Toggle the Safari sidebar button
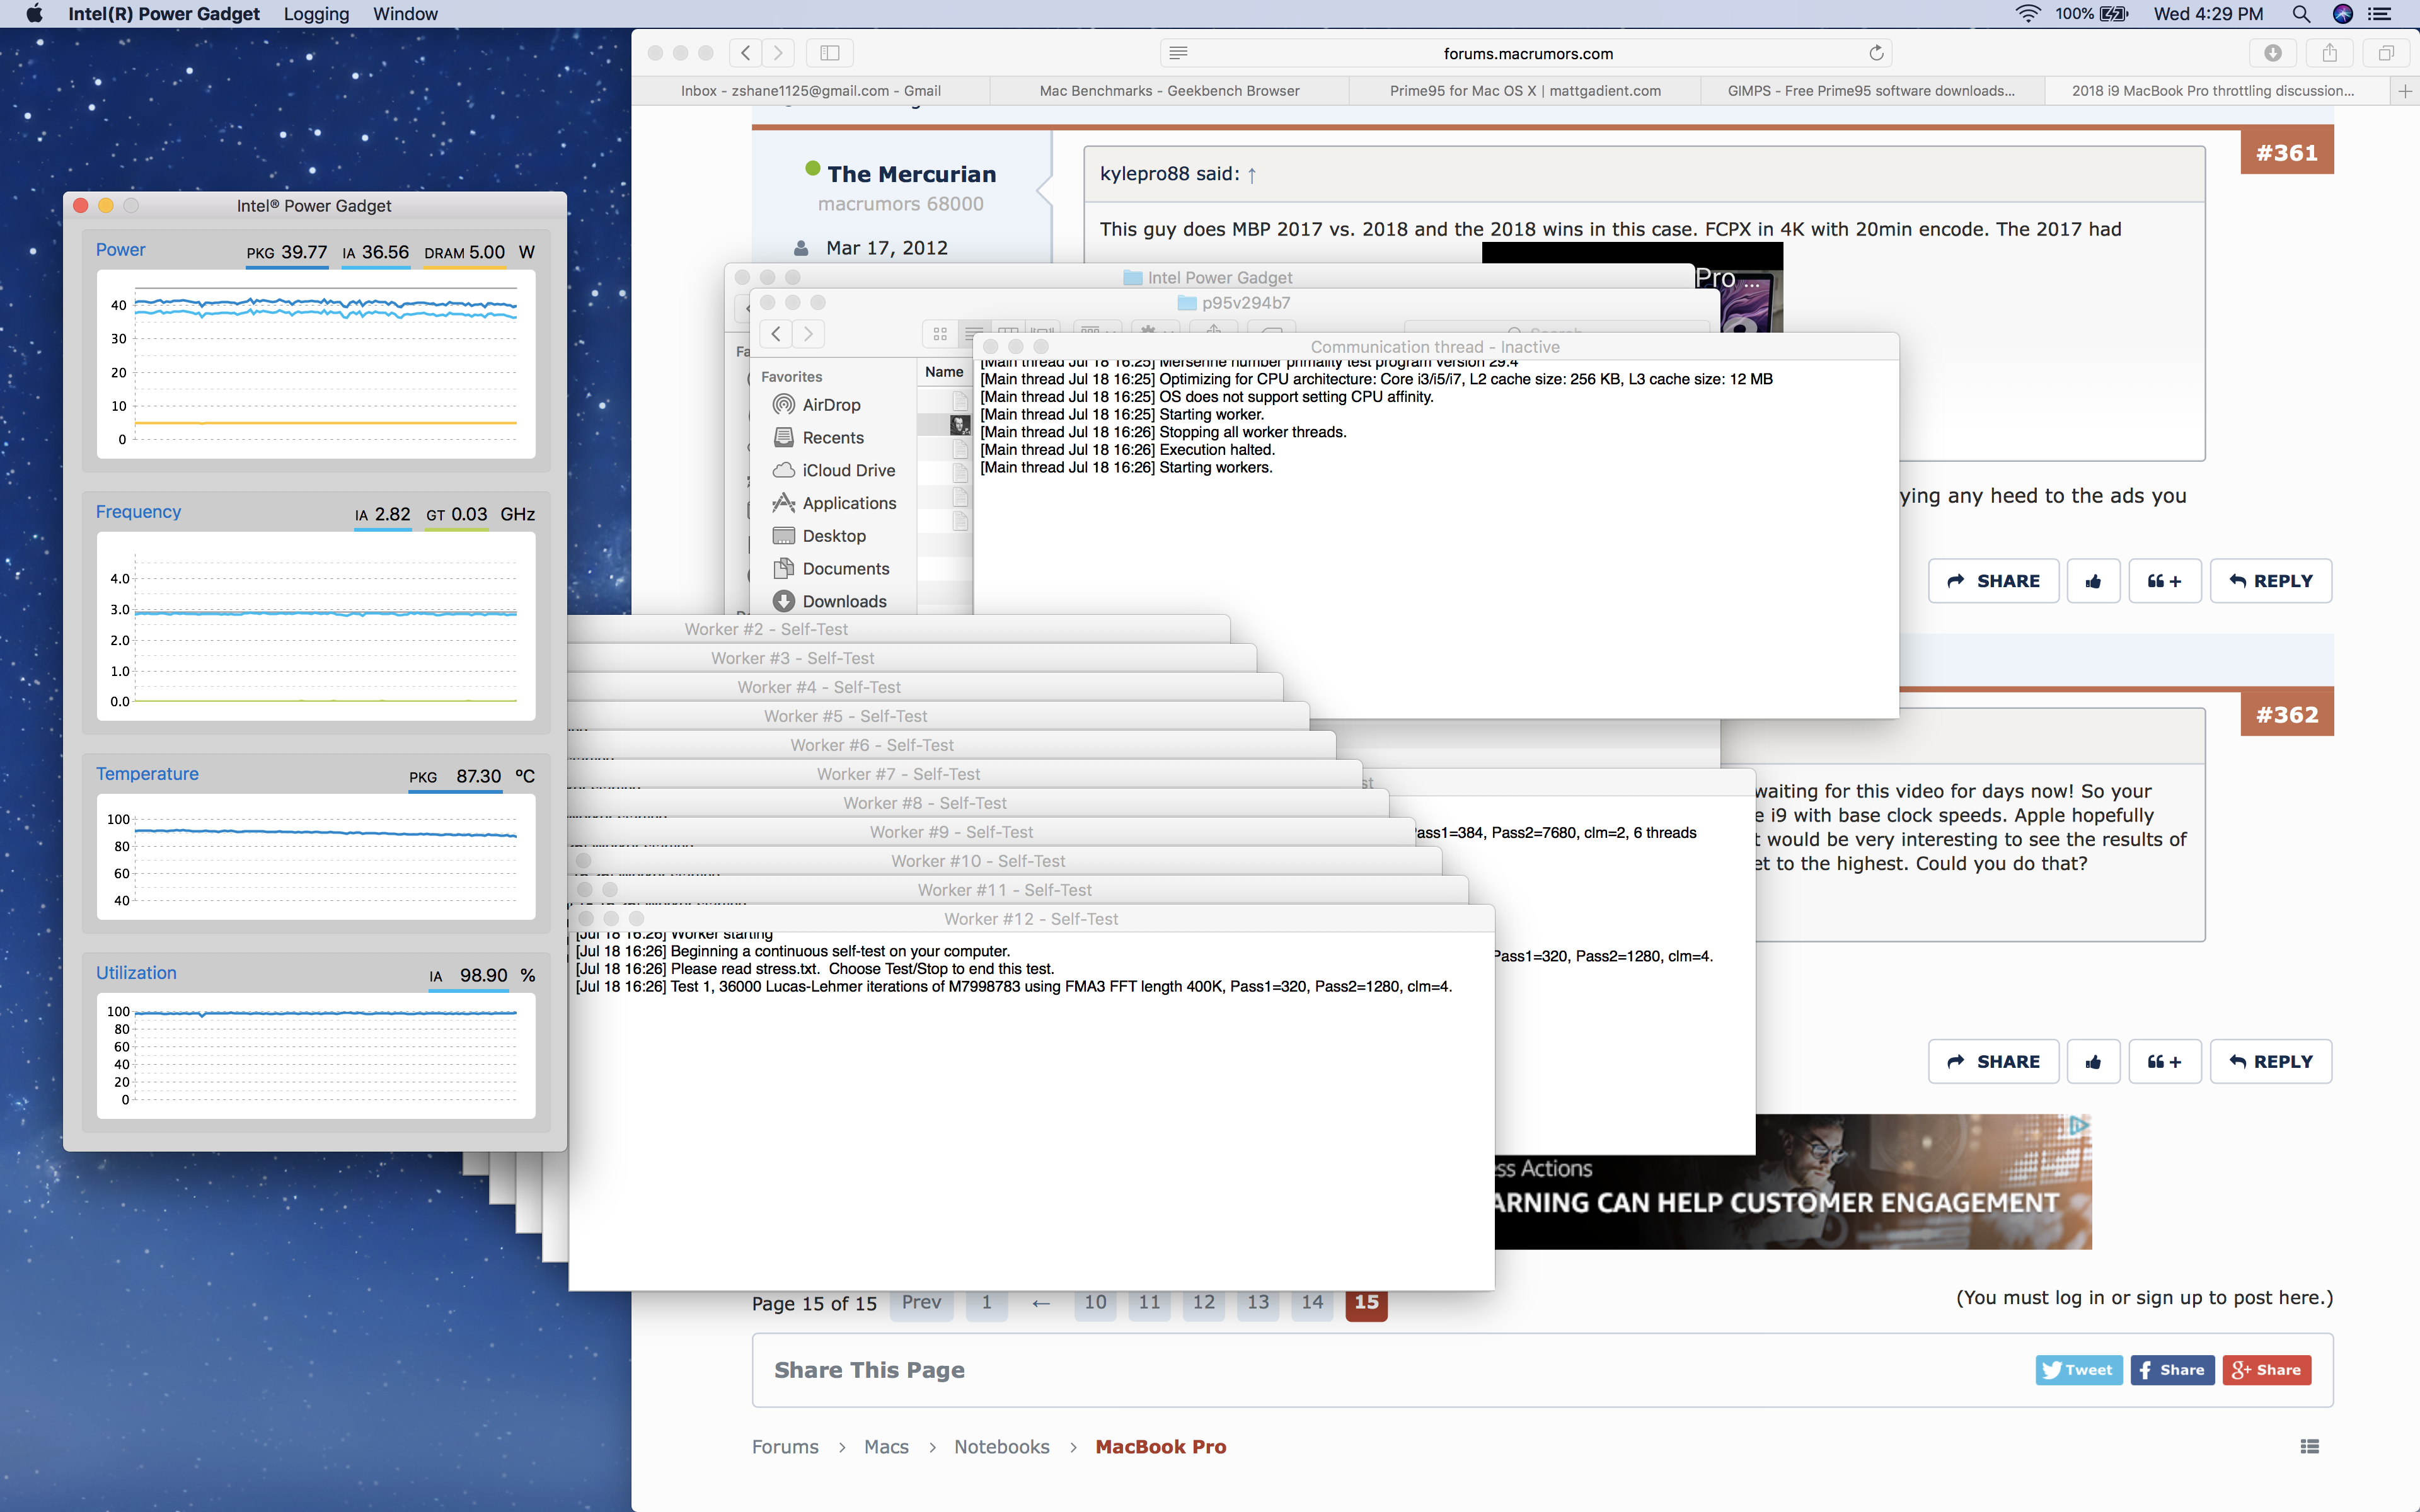This screenshot has height=1512, width=2420. point(829,53)
